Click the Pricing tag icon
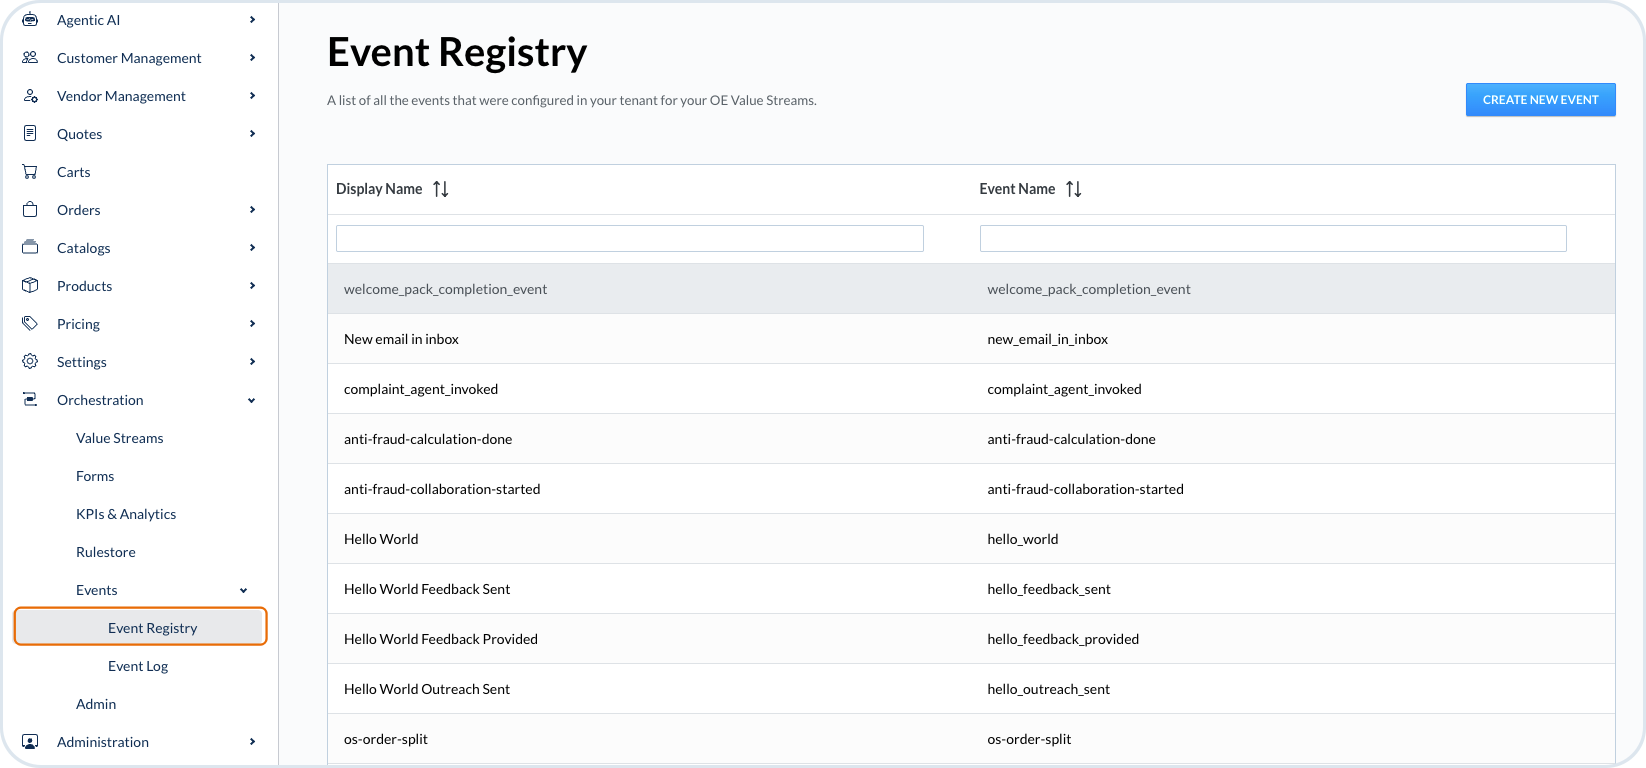Viewport: 1646px width, 768px height. click(30, 324)
